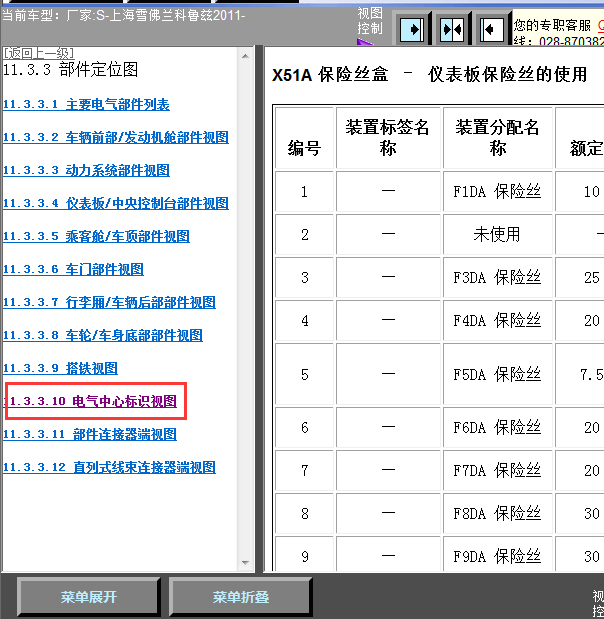Click the 未使用 cell in row 2

click(497, 234)
